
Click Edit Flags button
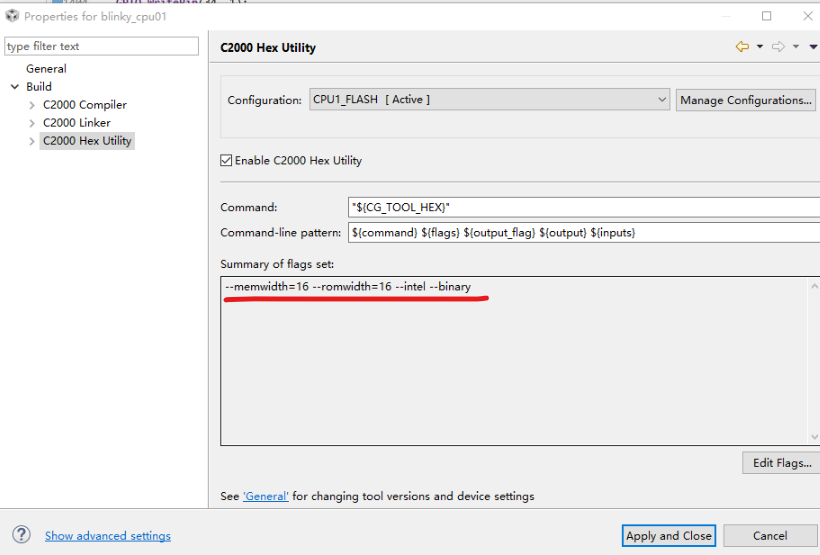tap(781, 463)
